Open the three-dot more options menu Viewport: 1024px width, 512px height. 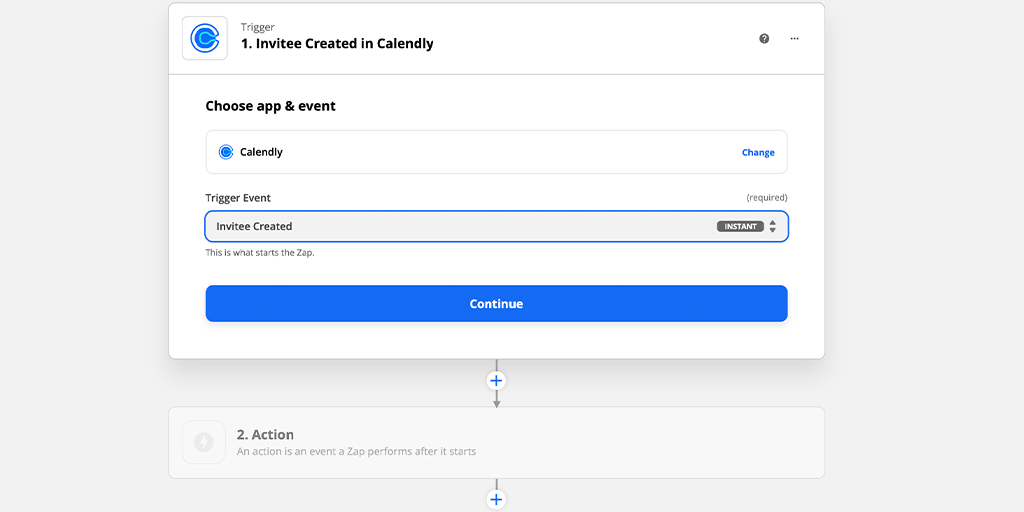794,39
